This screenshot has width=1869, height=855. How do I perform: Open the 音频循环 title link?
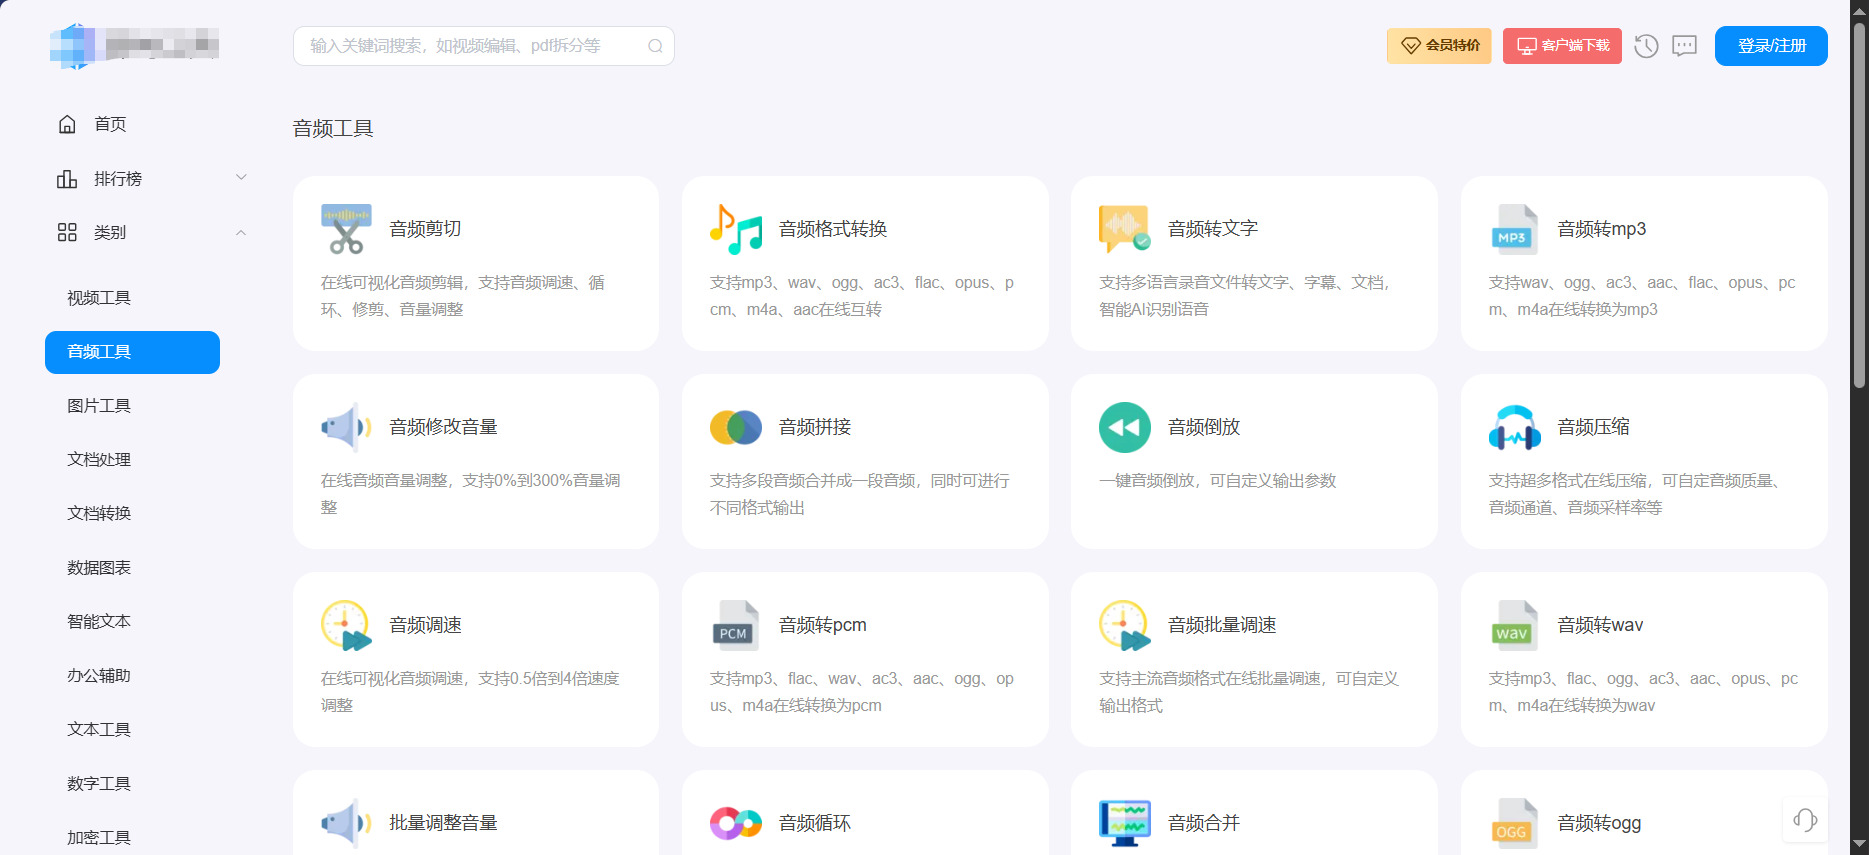pyautogui.click(x=815, y=823)
